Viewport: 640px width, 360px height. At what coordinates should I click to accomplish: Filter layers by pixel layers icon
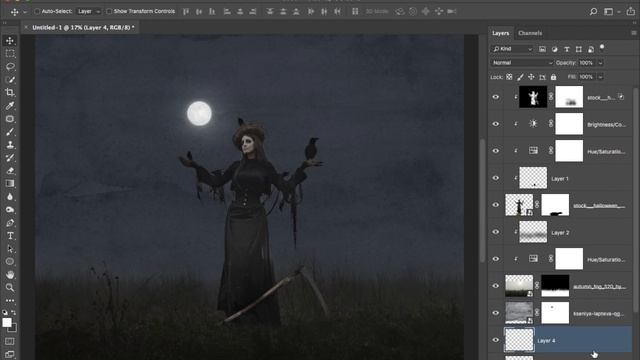pos(542,49)
